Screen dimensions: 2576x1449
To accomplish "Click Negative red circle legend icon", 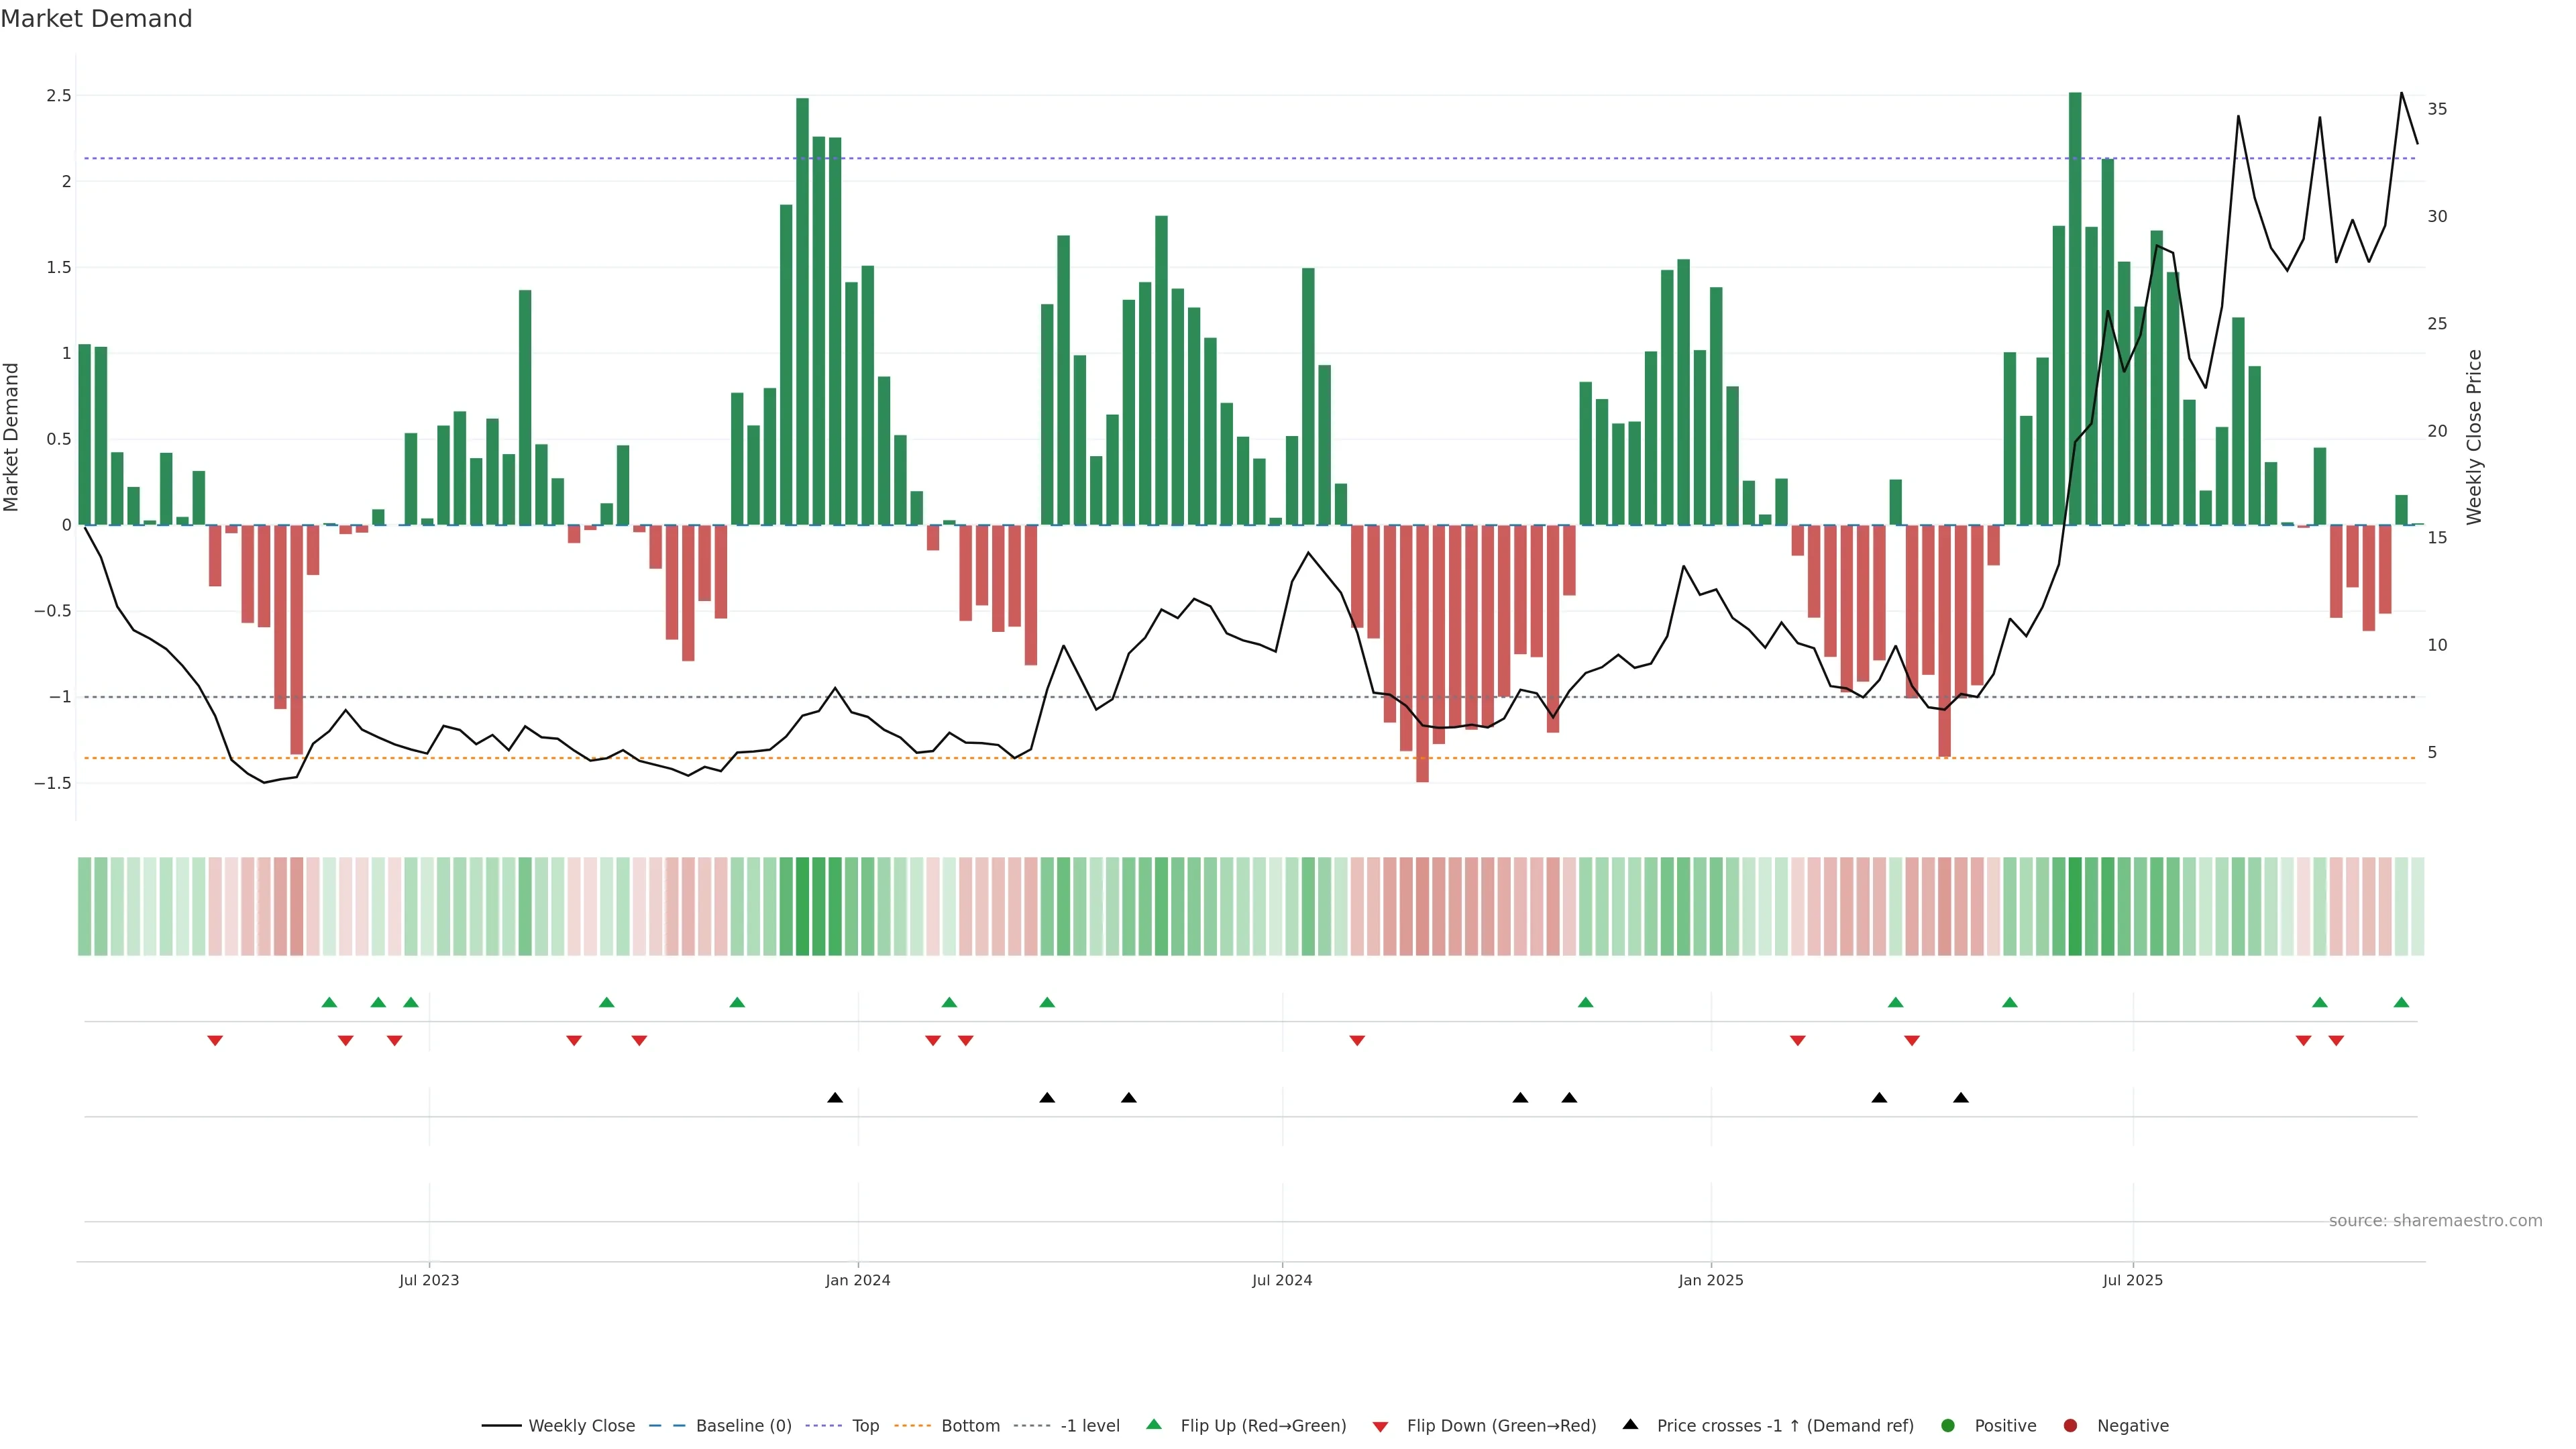I will tap(2070, 1425).
